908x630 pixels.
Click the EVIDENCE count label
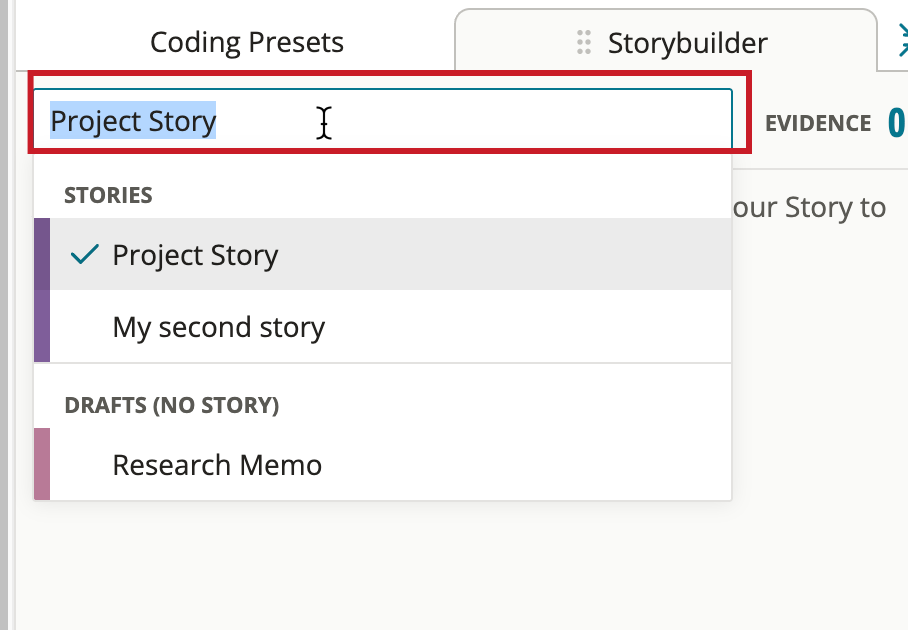click(x=818, y=123)
